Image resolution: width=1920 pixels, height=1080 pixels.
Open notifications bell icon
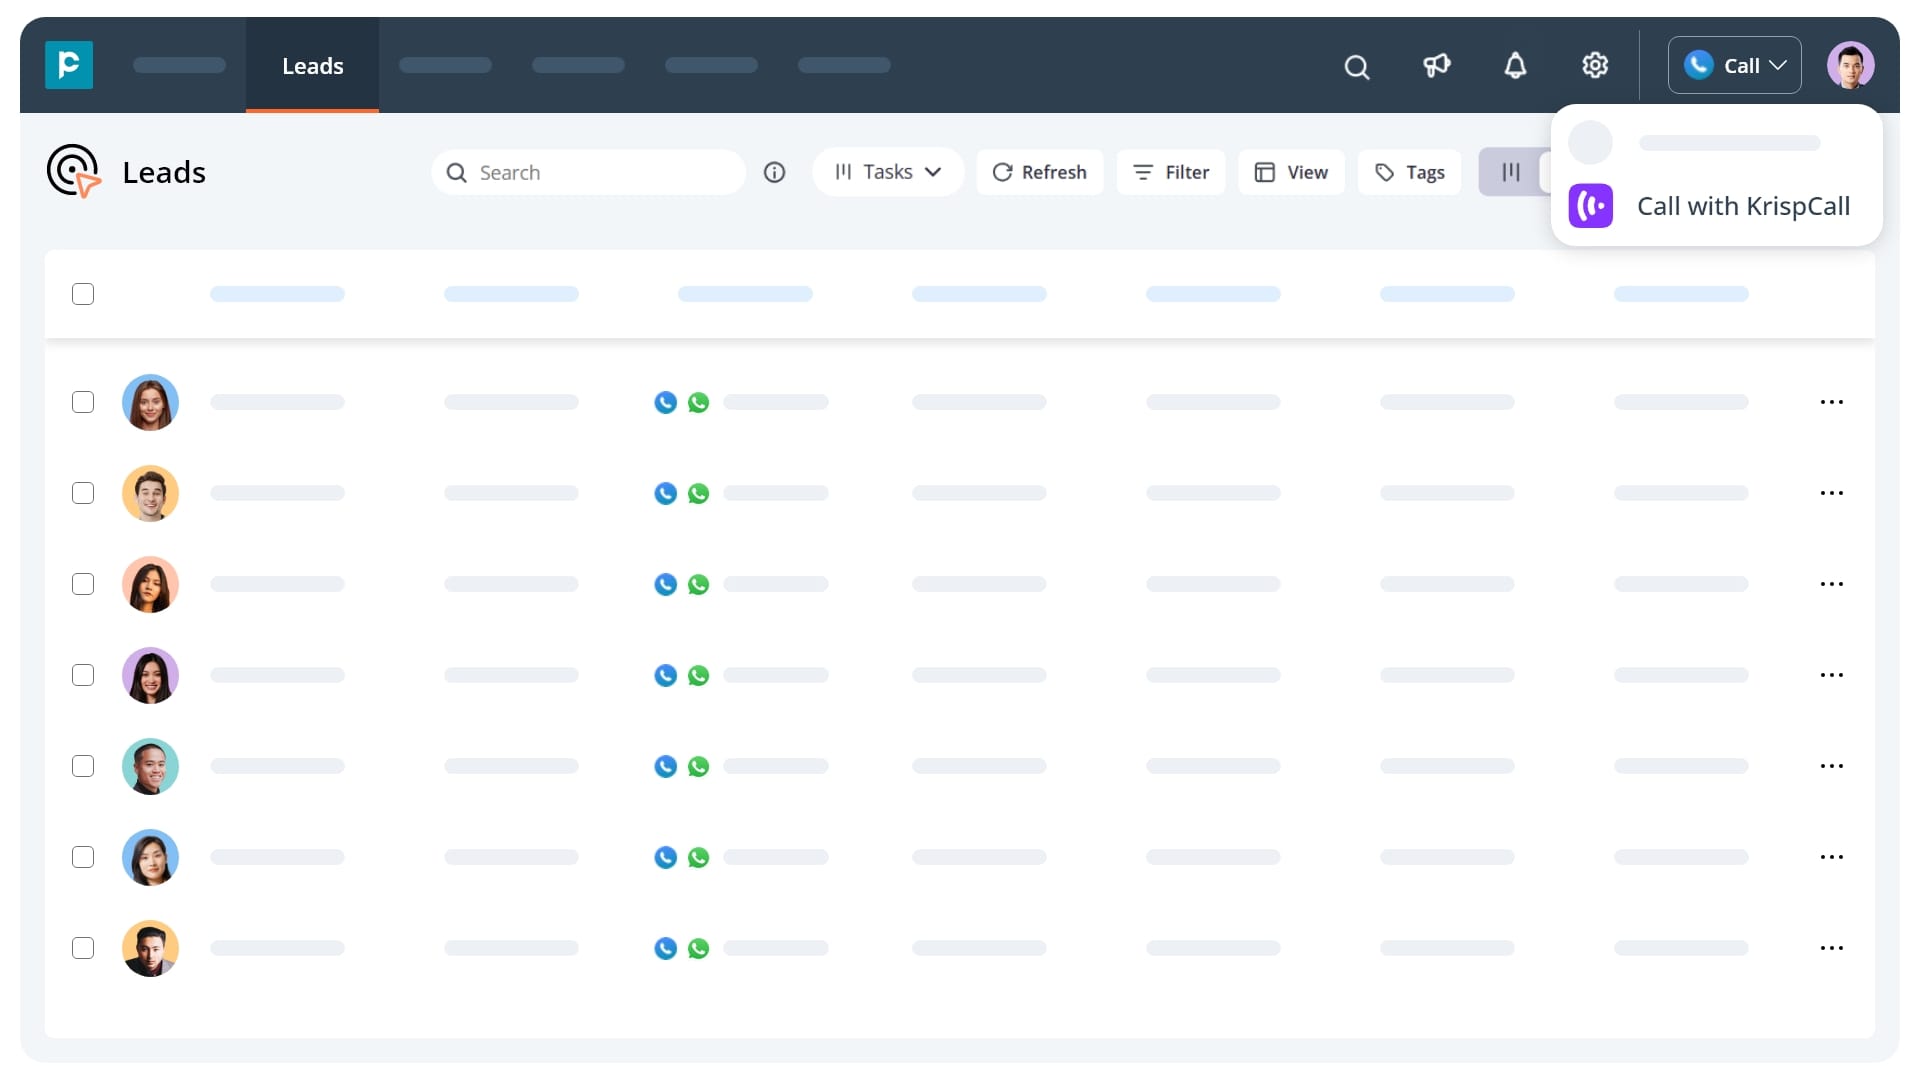[x=1515, y=66]
